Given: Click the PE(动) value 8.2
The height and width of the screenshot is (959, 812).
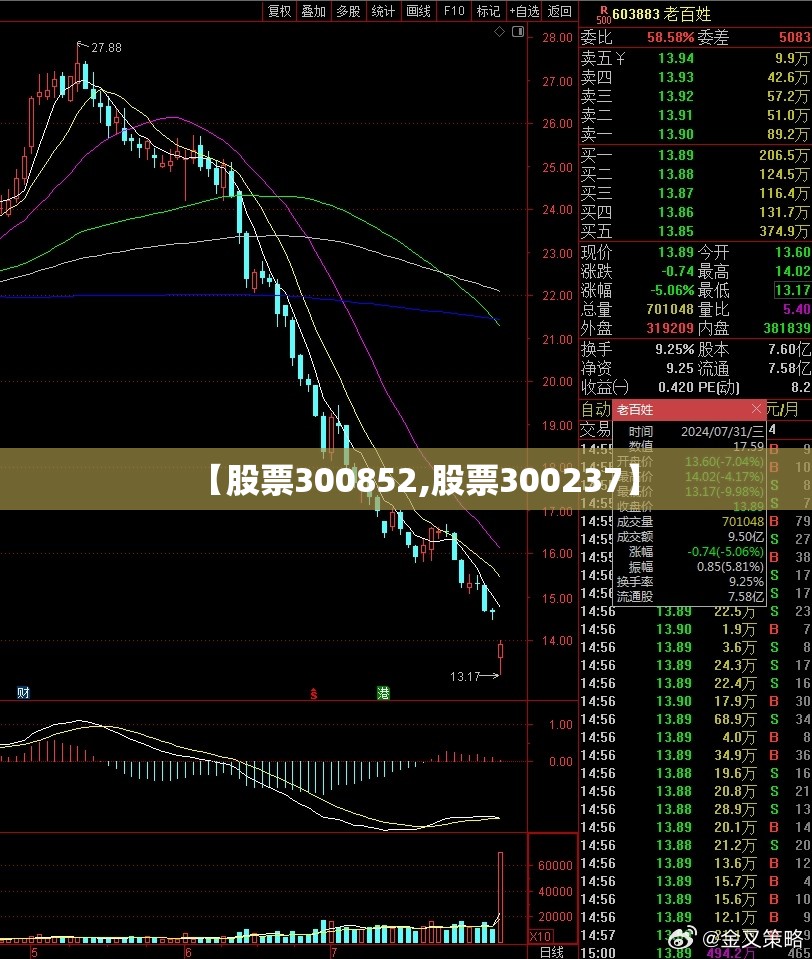Looking at the screenshot, I should [x=801, y=387].
